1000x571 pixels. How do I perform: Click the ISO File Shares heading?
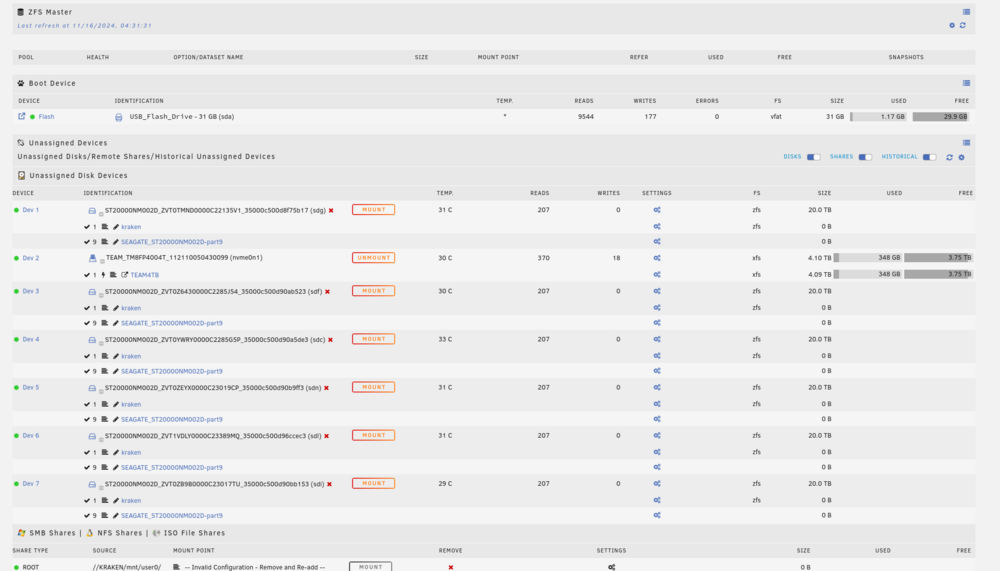click(x=195, y=533)
